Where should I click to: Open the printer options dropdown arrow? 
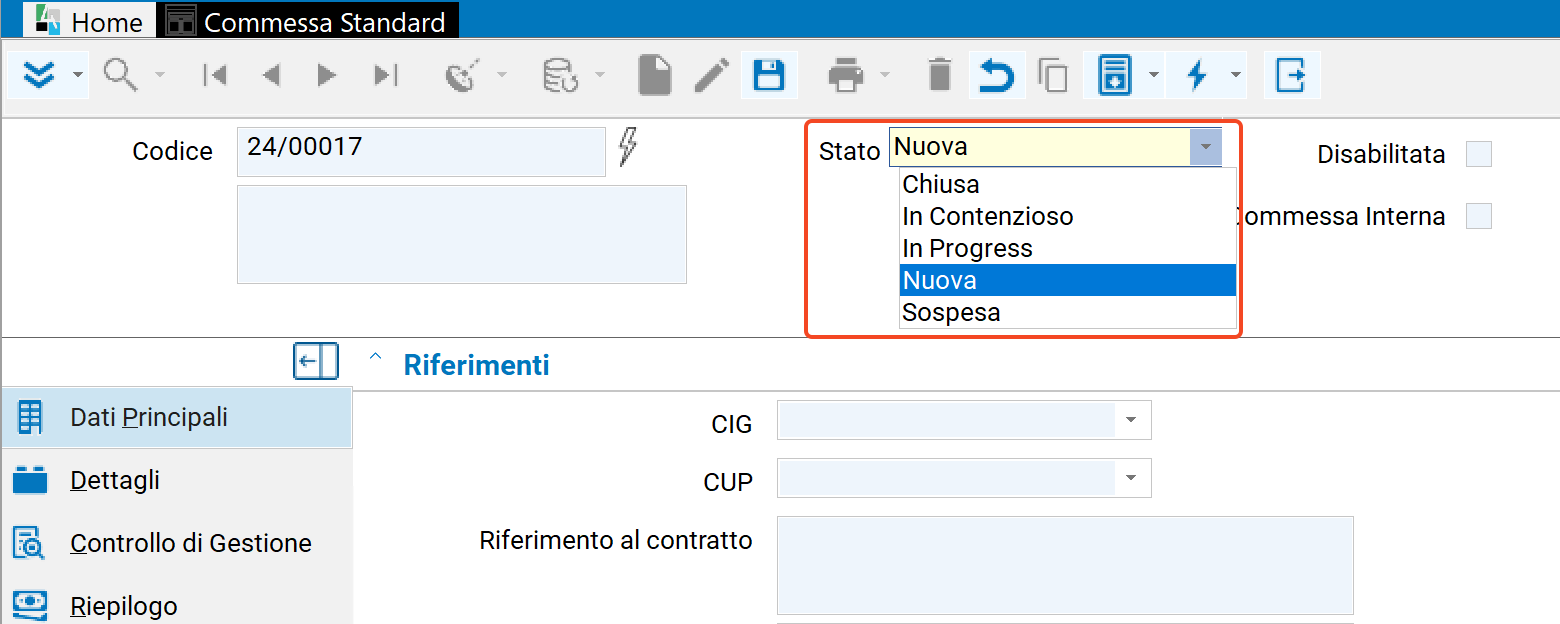tap(884, 75)
